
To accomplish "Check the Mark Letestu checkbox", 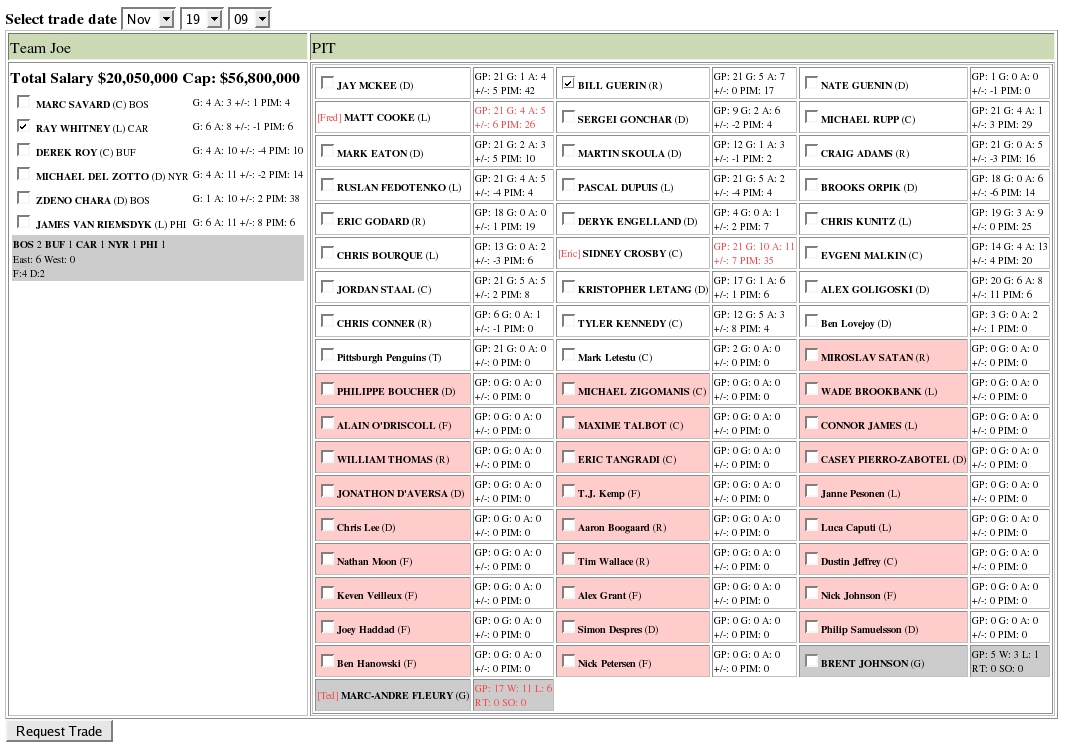I will 568,355.
